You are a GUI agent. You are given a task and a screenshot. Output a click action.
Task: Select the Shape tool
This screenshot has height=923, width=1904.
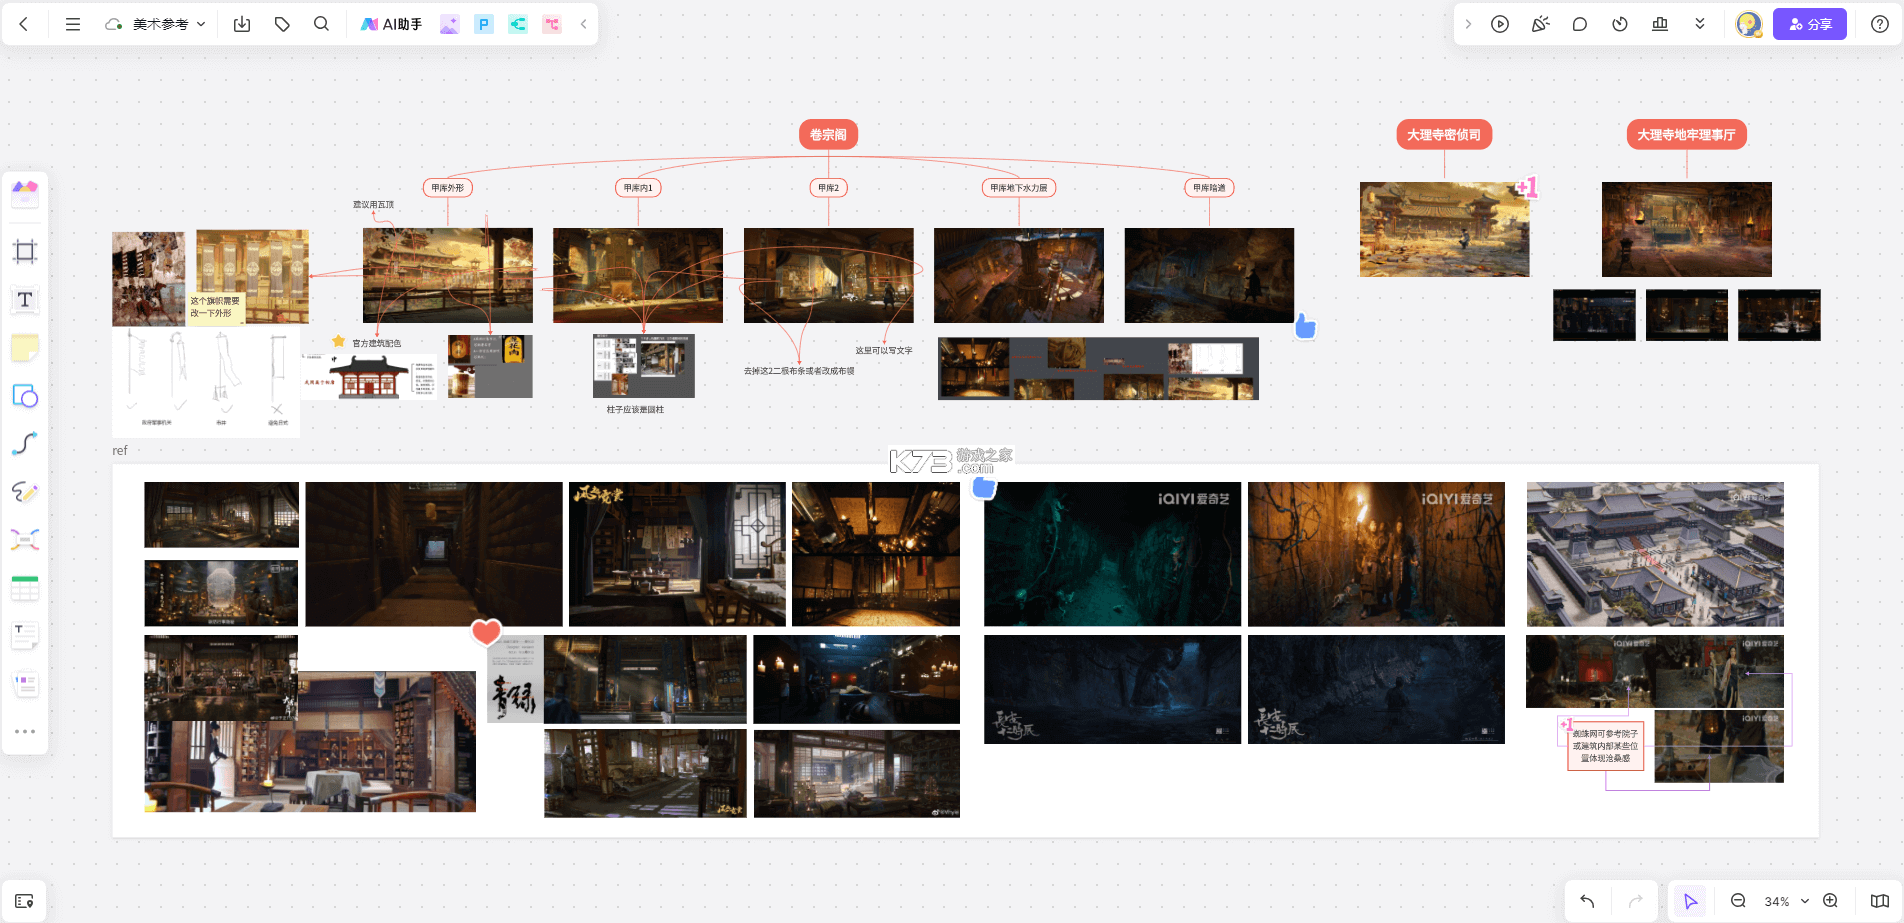tap(25, 396)
